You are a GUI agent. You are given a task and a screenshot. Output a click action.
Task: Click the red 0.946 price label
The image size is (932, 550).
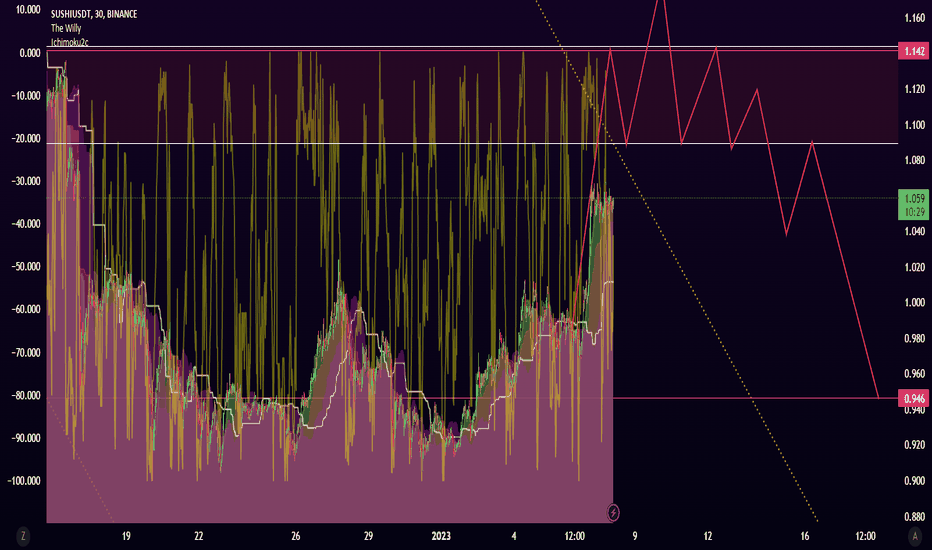point(914,398)
